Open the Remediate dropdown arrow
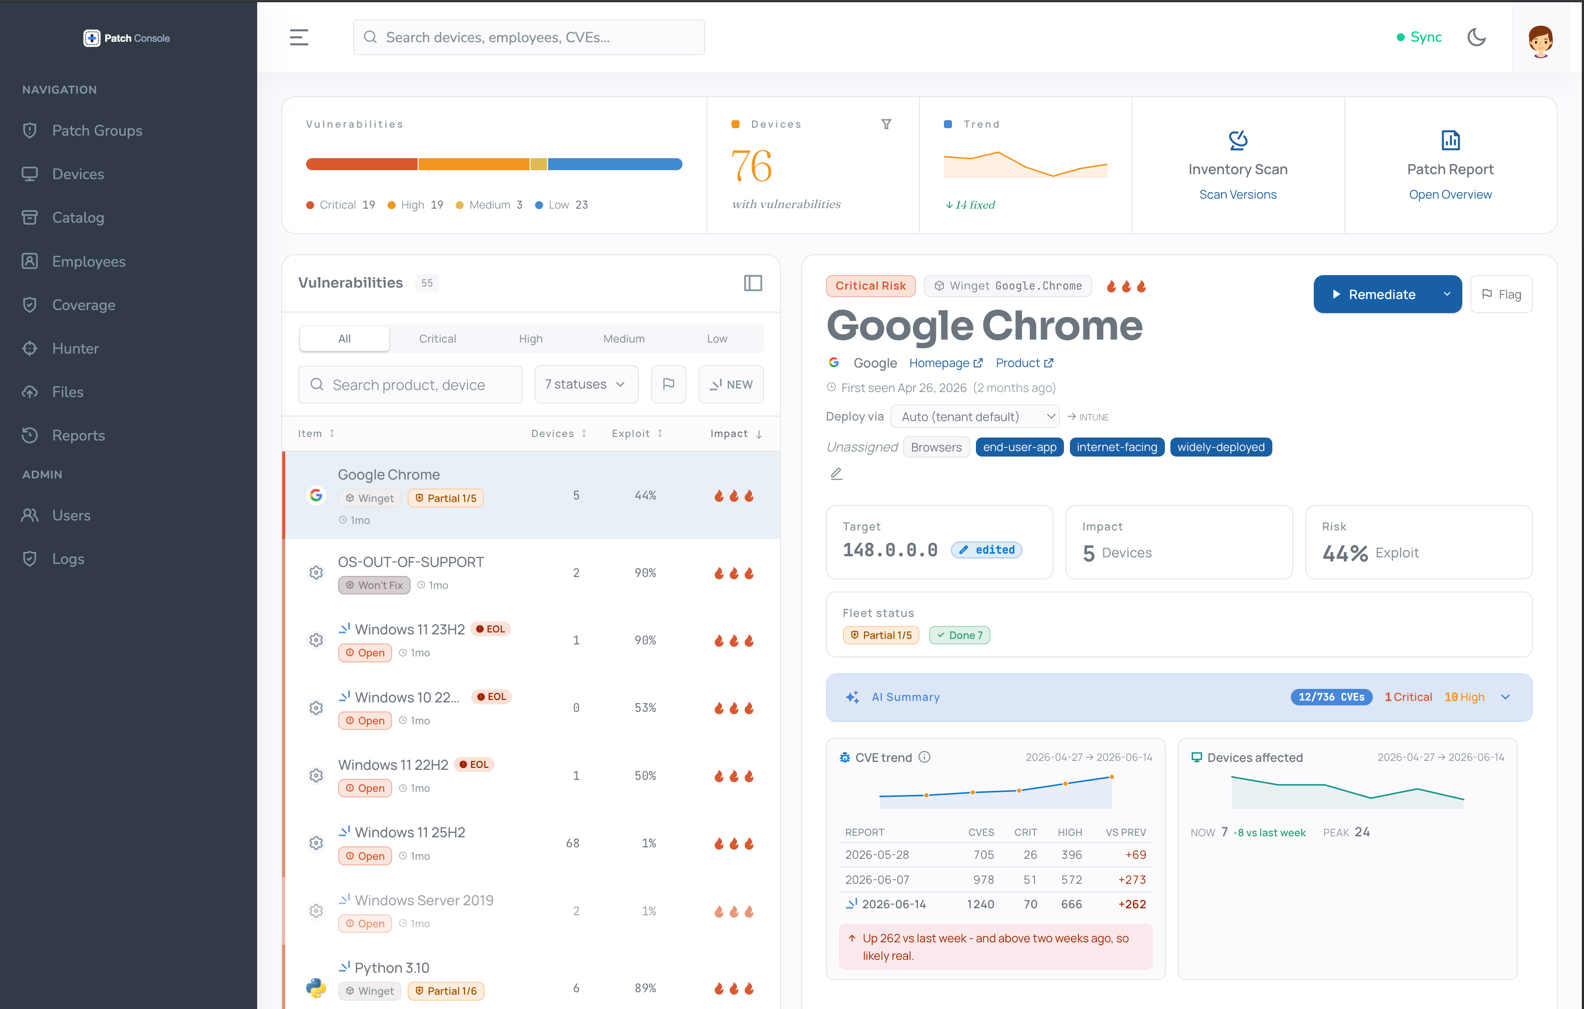The height and width of the screenshot is (1009, 1584). [1447, 294]
